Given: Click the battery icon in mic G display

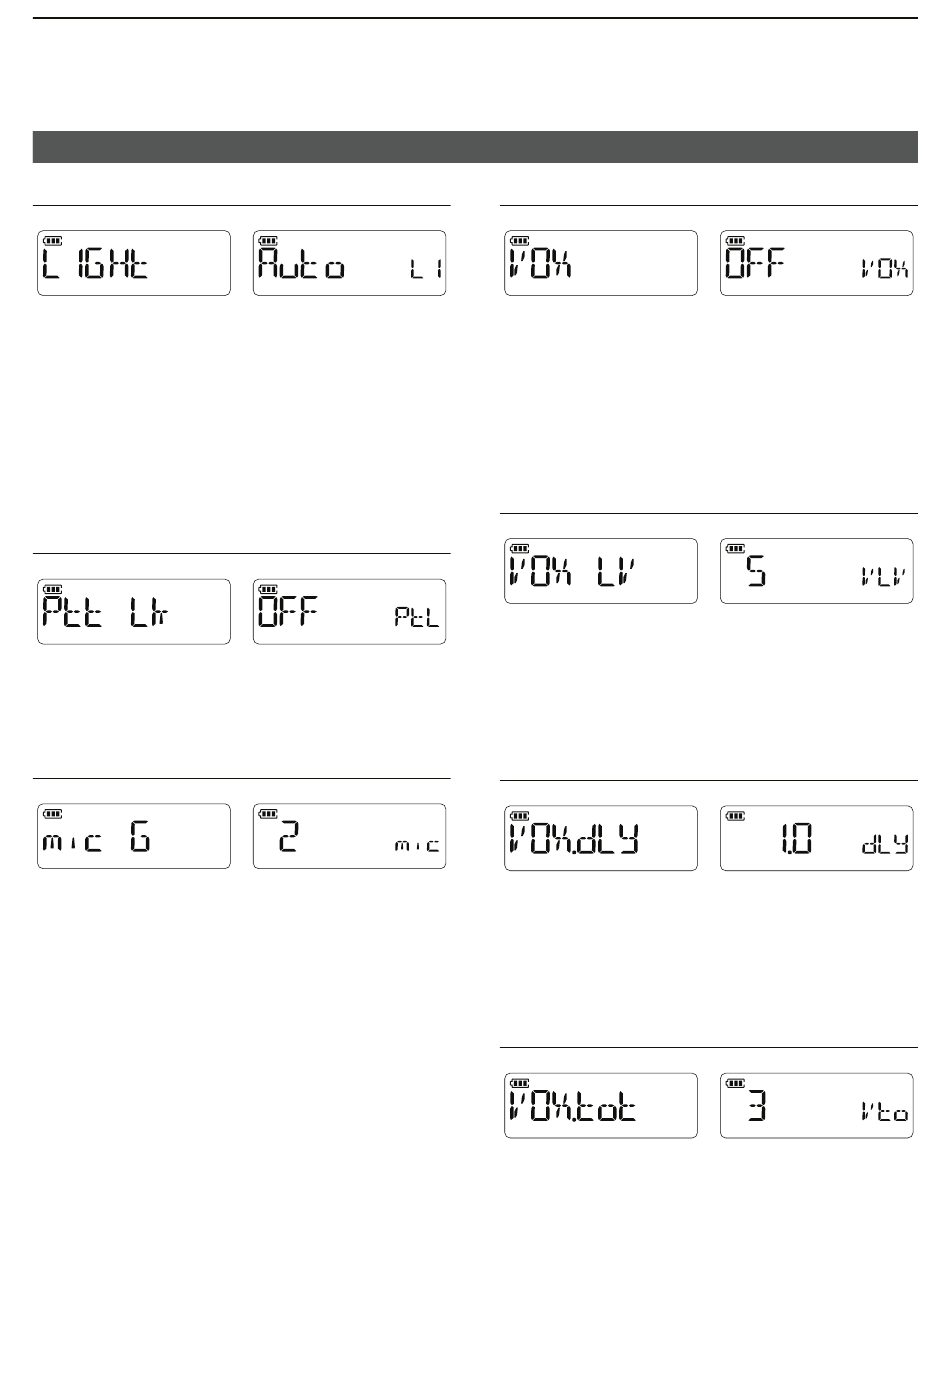Looking at the screenshot, I should 52,813.
